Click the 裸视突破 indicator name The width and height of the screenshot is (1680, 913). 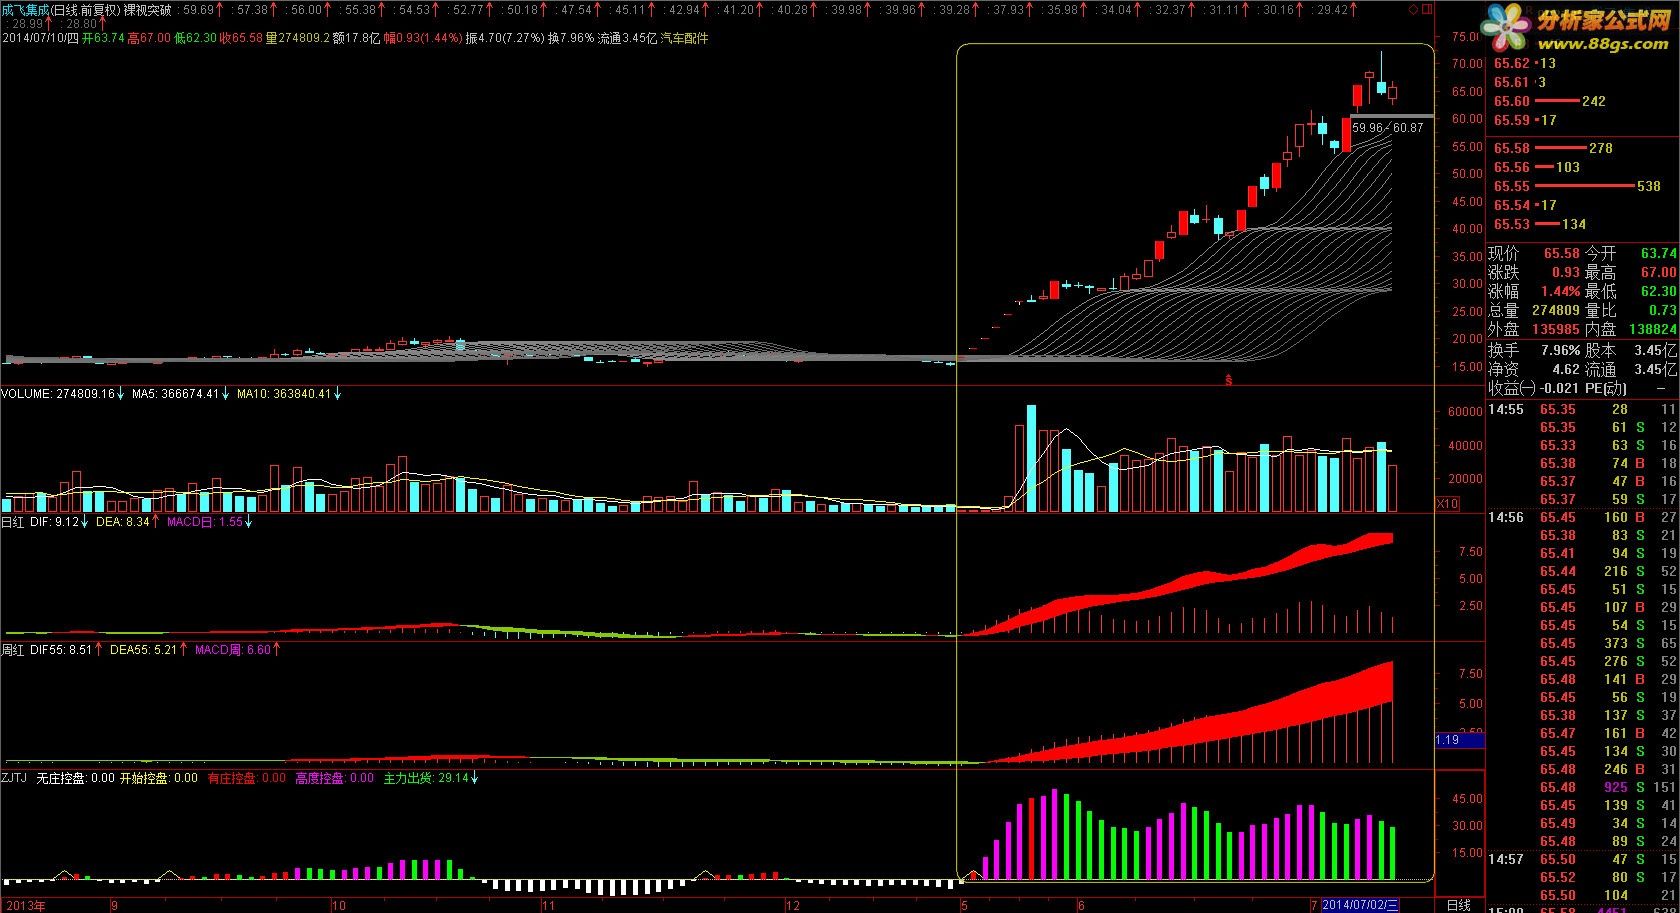click(147, 9)
